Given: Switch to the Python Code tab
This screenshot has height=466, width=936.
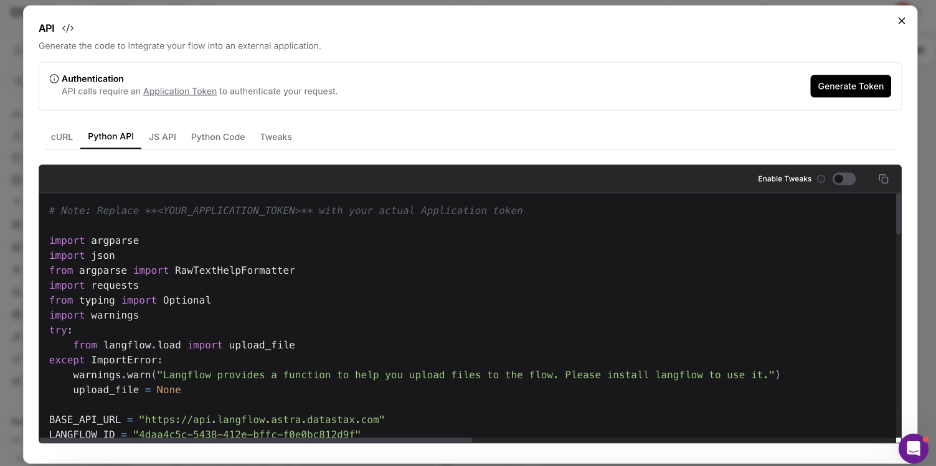Looking at the screenshot, I should click(218, 137).
